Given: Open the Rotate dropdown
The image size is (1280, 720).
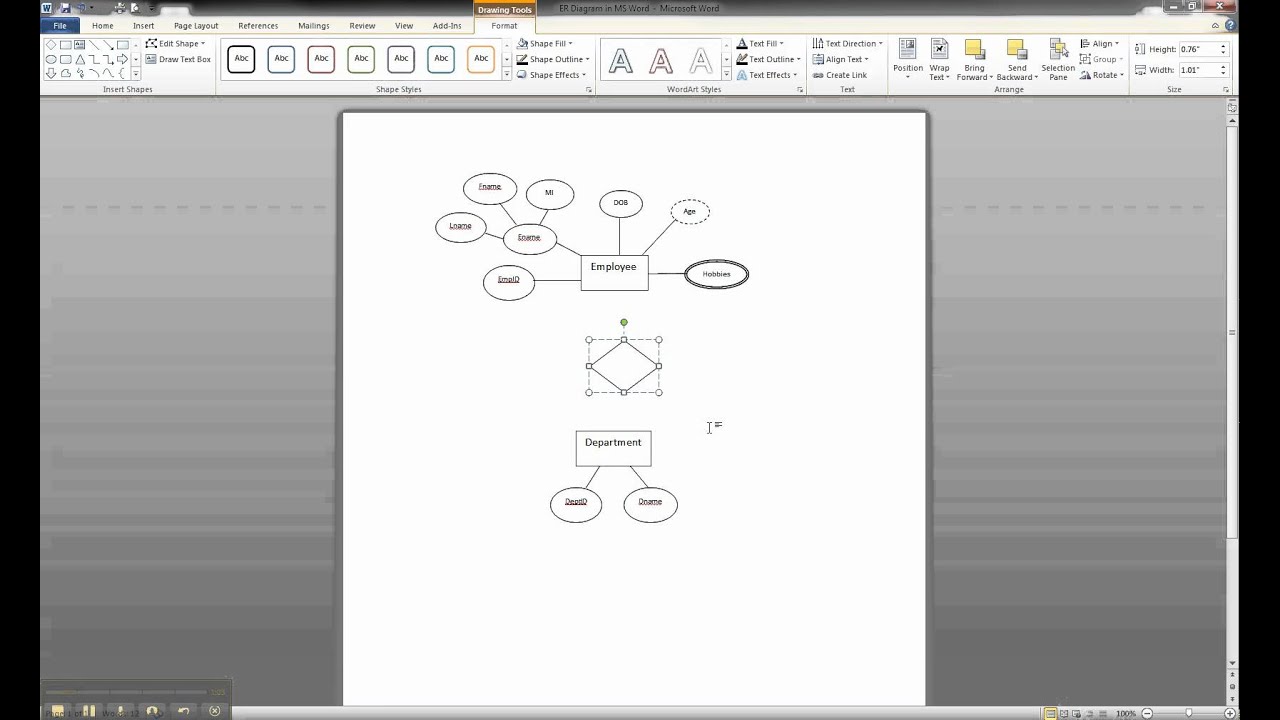Looking at the screenshot, I should pyautogui.click(x=1100, y=75).
